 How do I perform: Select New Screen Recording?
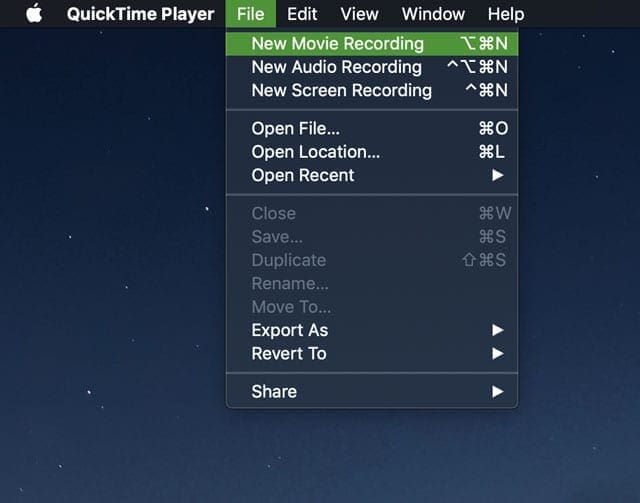point(372,90)
